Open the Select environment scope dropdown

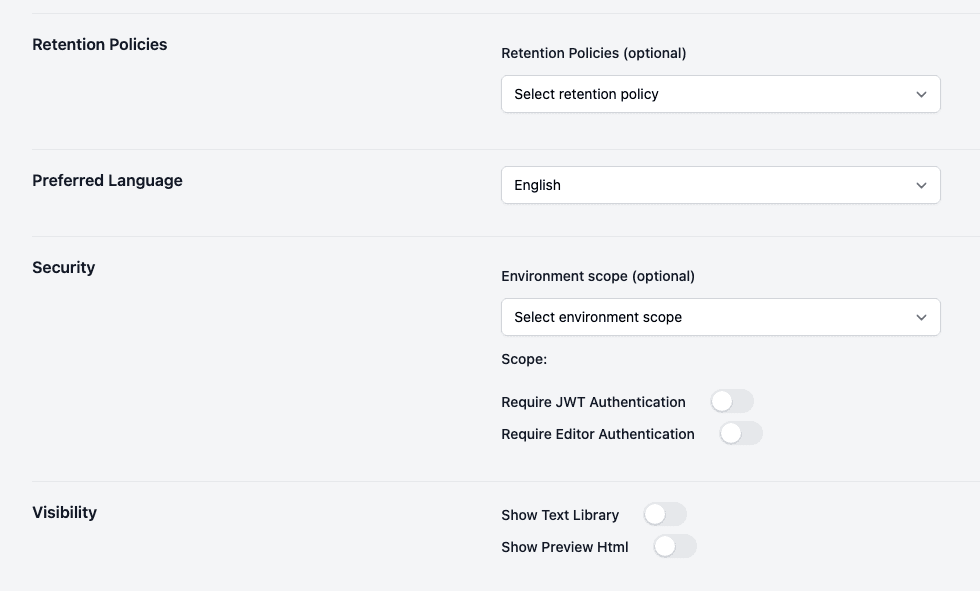[x=721, y=317]
